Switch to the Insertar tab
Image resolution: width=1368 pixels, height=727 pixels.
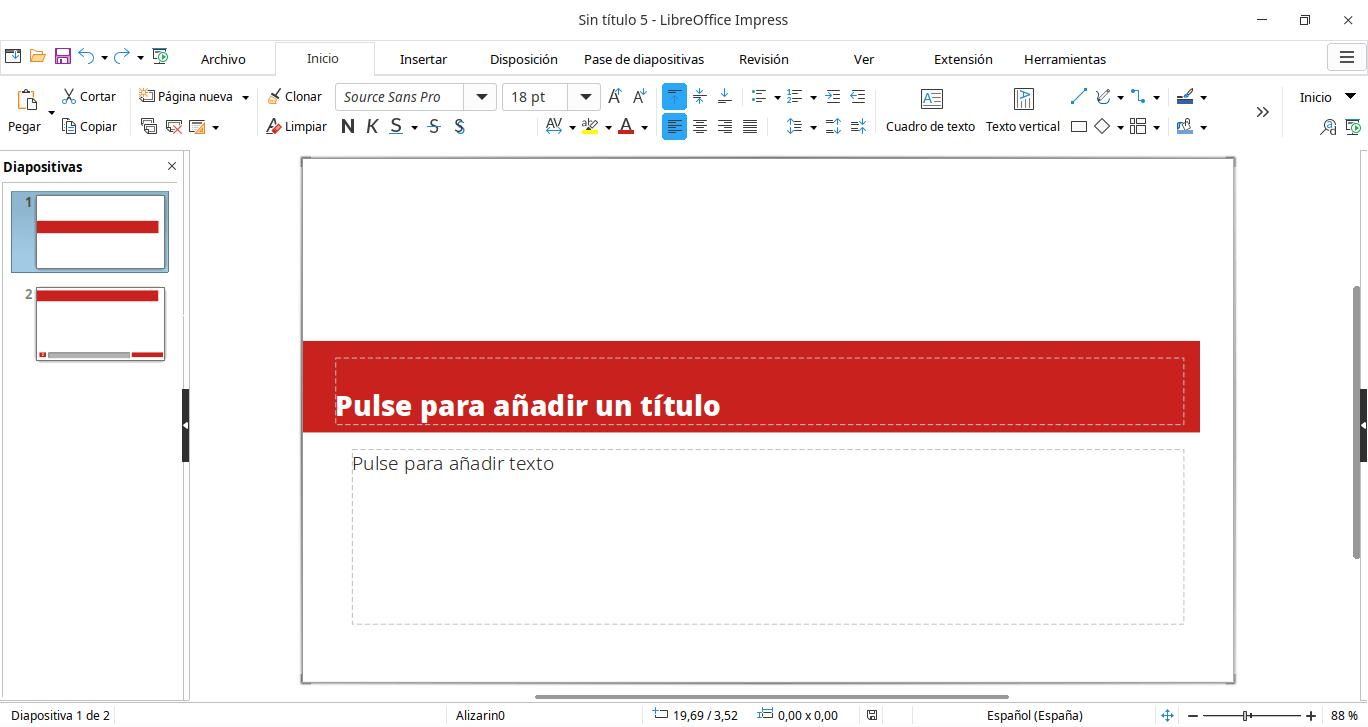(423, 59)
